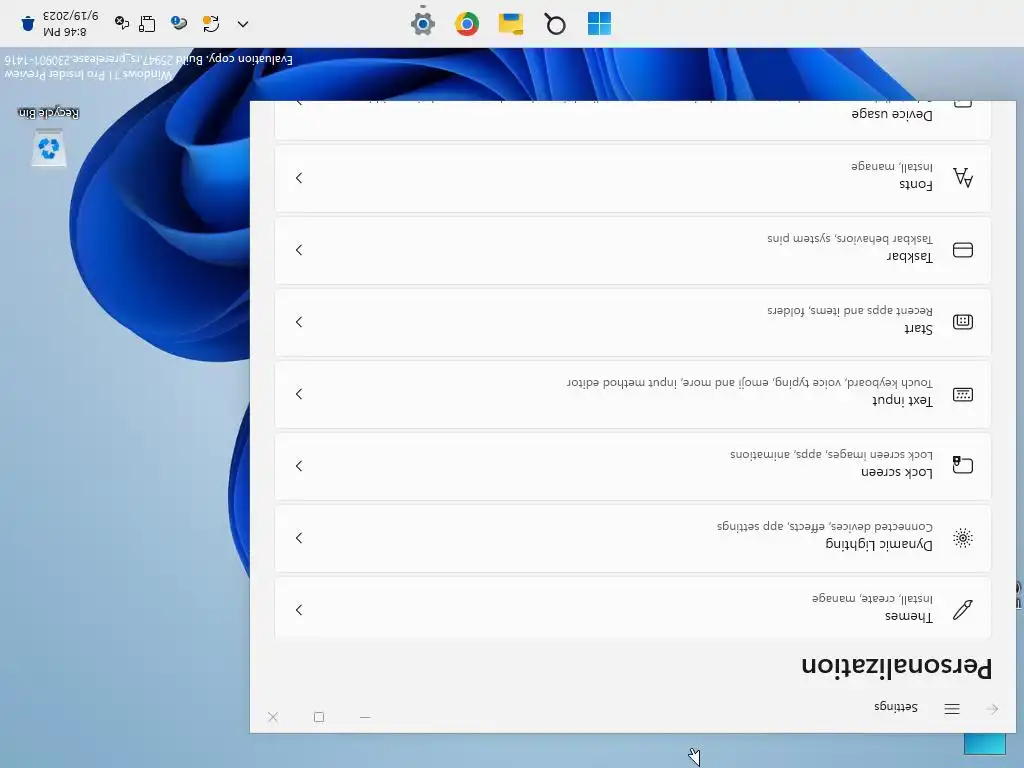Screen dimensions: 1024x768
Task: Expand the Start row chevron
Action: 299,322
